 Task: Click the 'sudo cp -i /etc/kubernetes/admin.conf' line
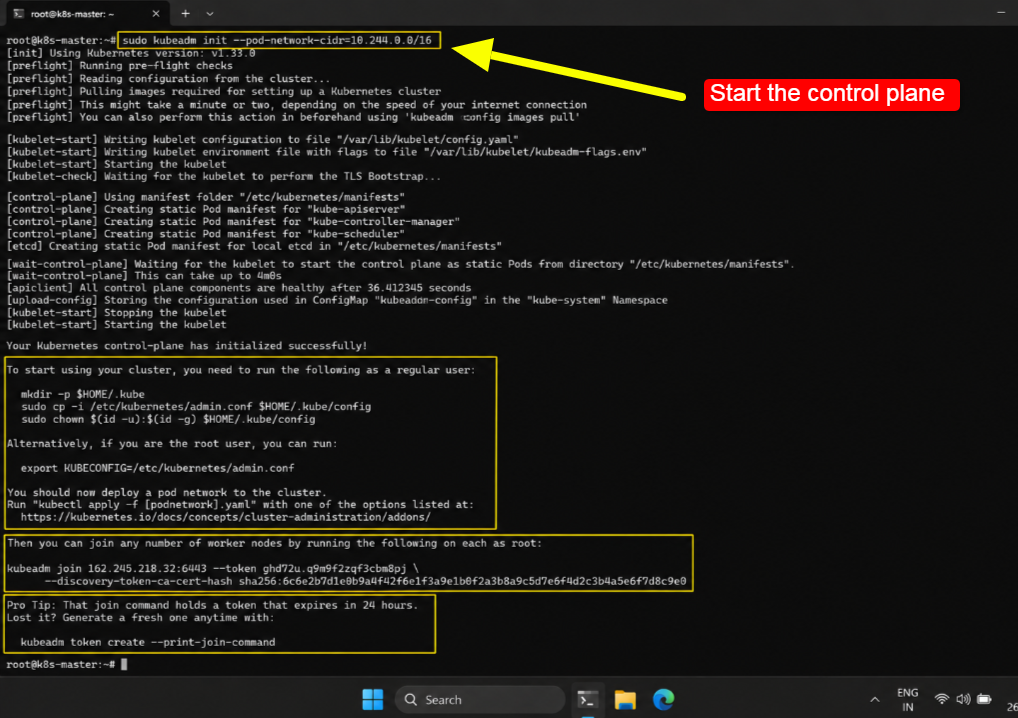pyautogui.click(x=196, y=406)
